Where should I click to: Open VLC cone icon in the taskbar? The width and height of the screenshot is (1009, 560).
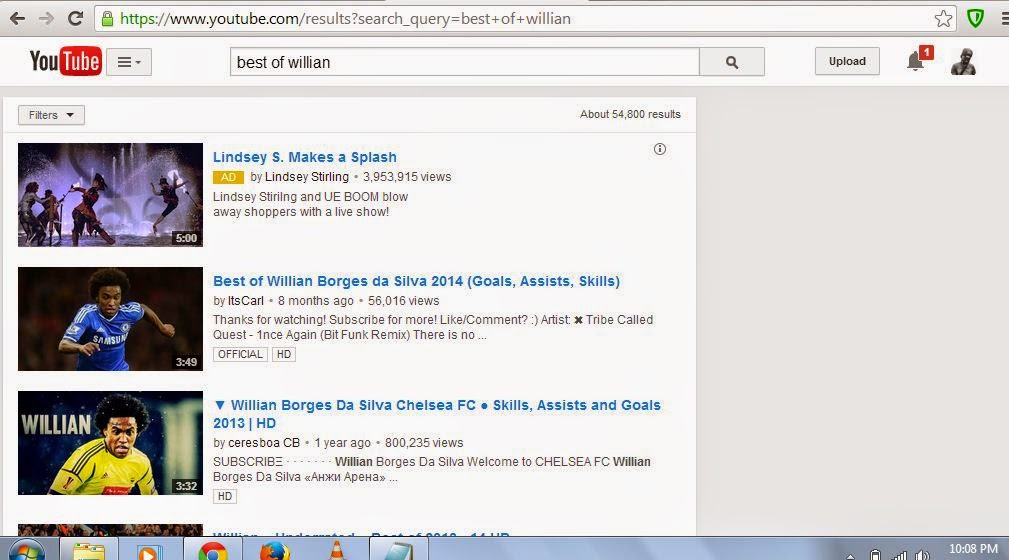(x=337, y=551)
